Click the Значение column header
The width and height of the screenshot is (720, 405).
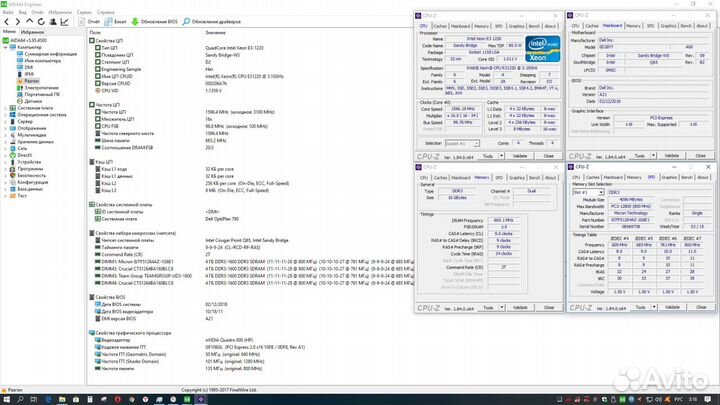point(215,33)
